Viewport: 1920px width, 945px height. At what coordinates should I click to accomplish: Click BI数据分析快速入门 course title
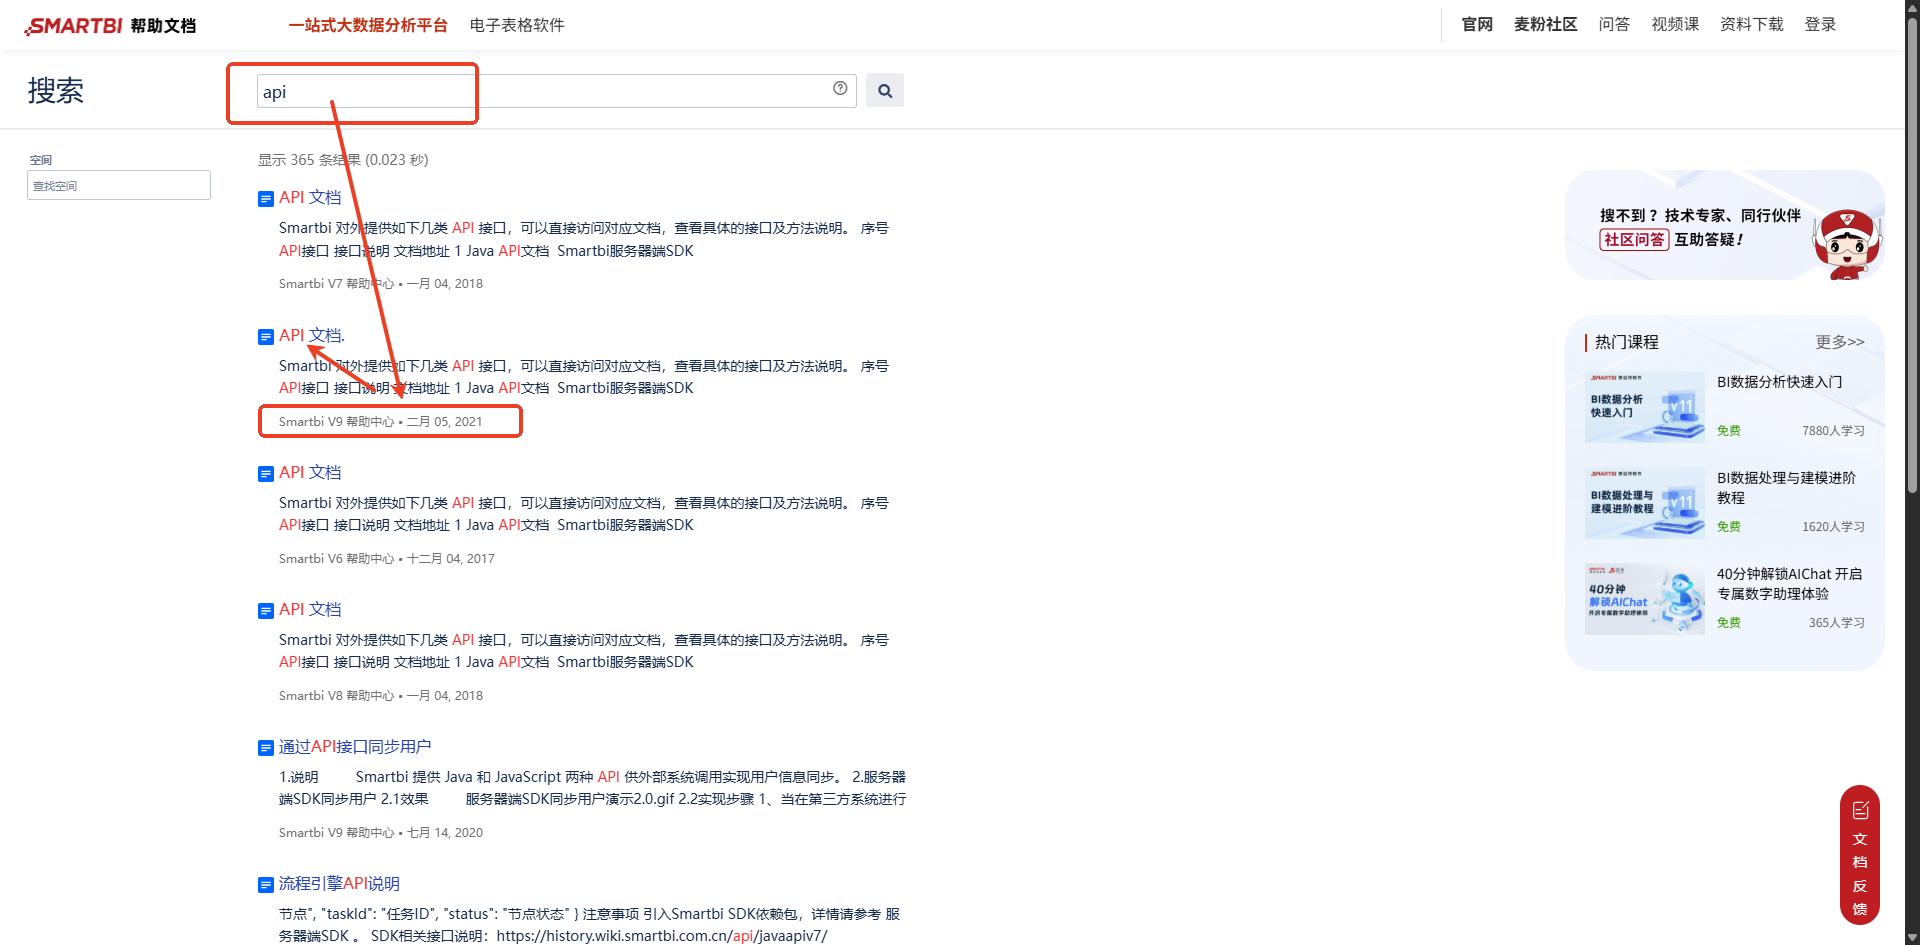click(1779, 382)
